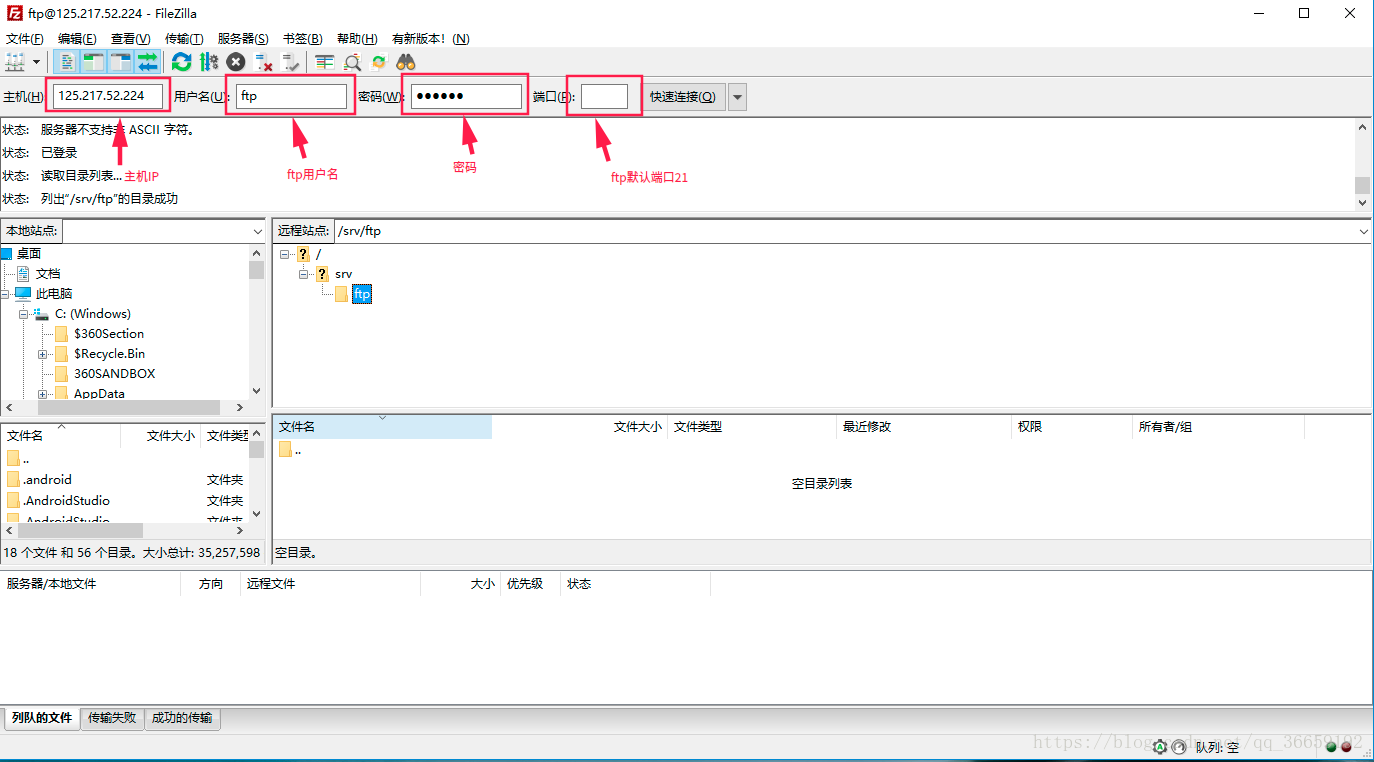The image size is (1374, 762).
Task: Click queue 状态 column header
Action: pyautogui.click(x=635, y=584)
